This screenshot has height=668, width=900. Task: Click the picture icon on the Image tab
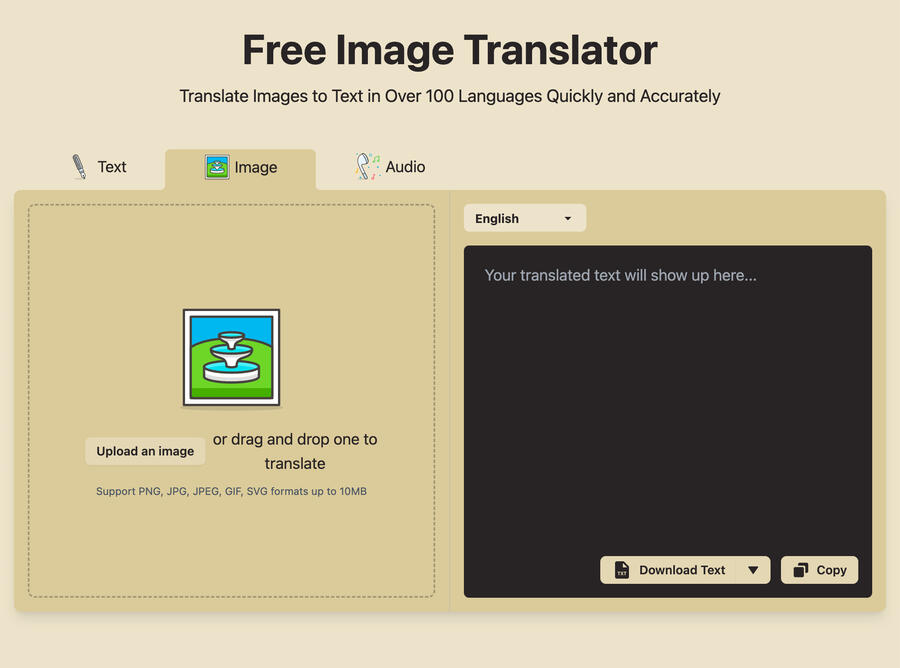coord(217,167)
